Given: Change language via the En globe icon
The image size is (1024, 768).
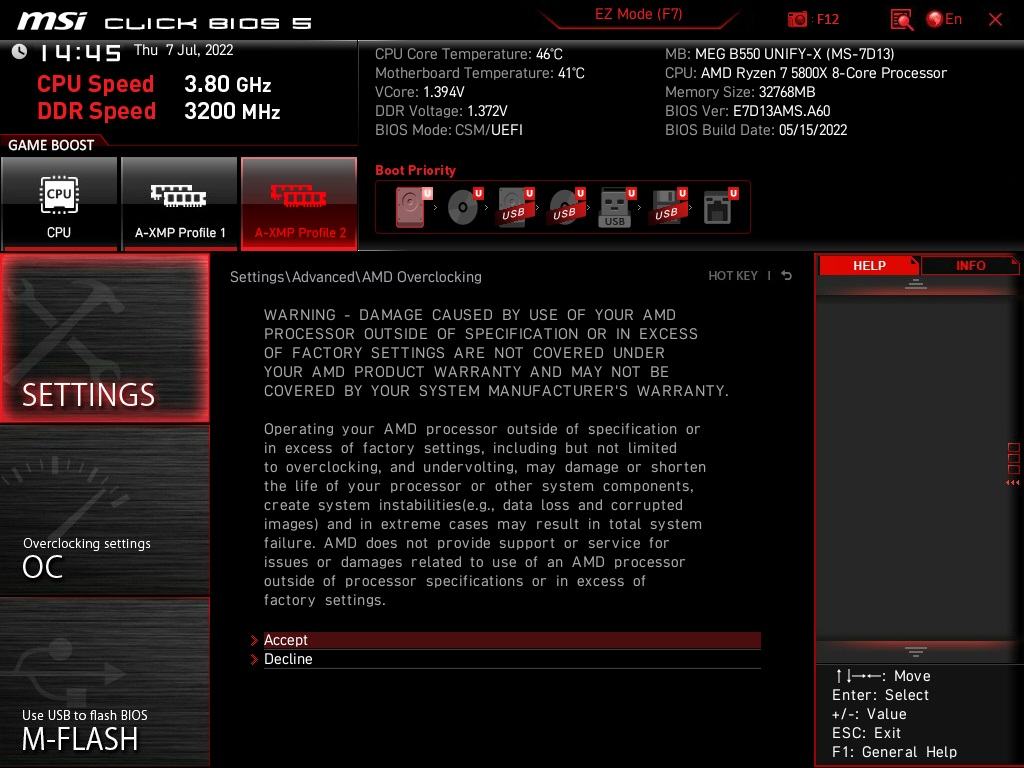Looking at the screenshot, I should (944, 19).
